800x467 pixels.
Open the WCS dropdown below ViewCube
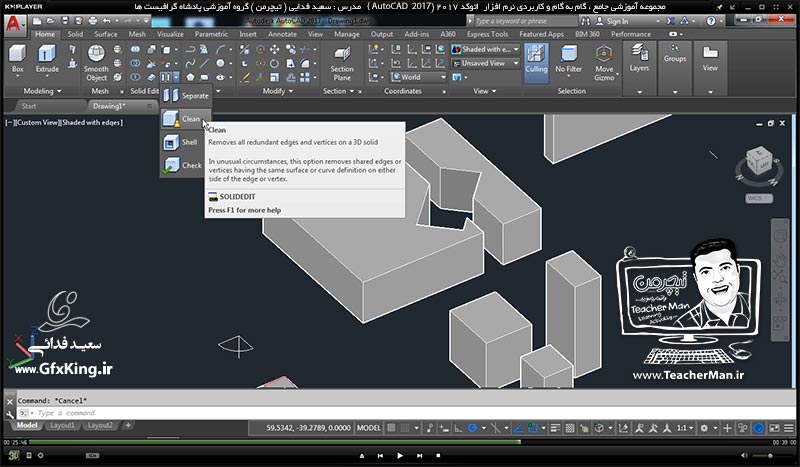pyautogui.click(x=759, y=198)
